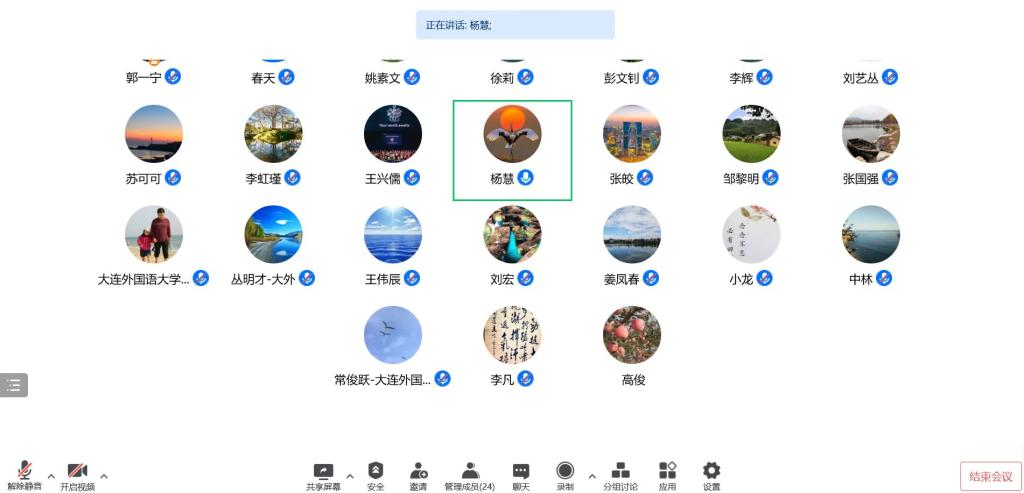Expand arrow next to video button
1024x493 pixels.
[103, 476]
